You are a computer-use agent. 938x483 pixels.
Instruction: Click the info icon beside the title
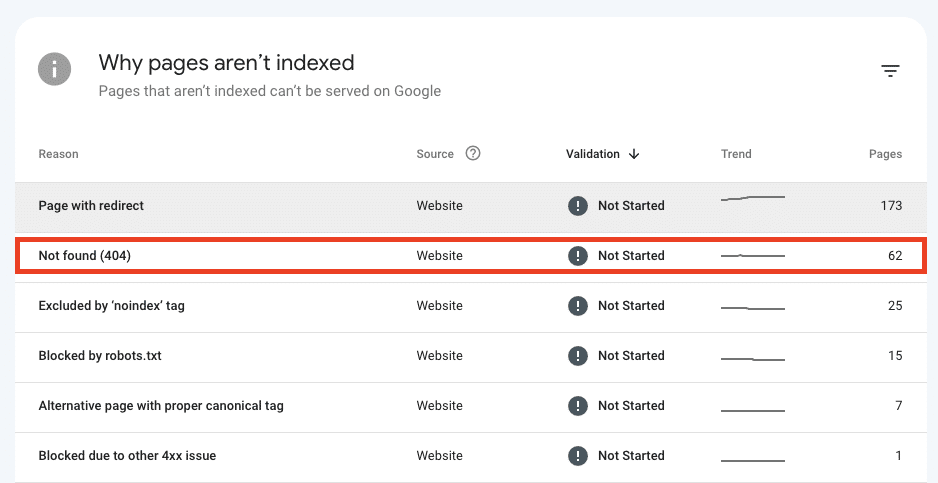(55, 70)
